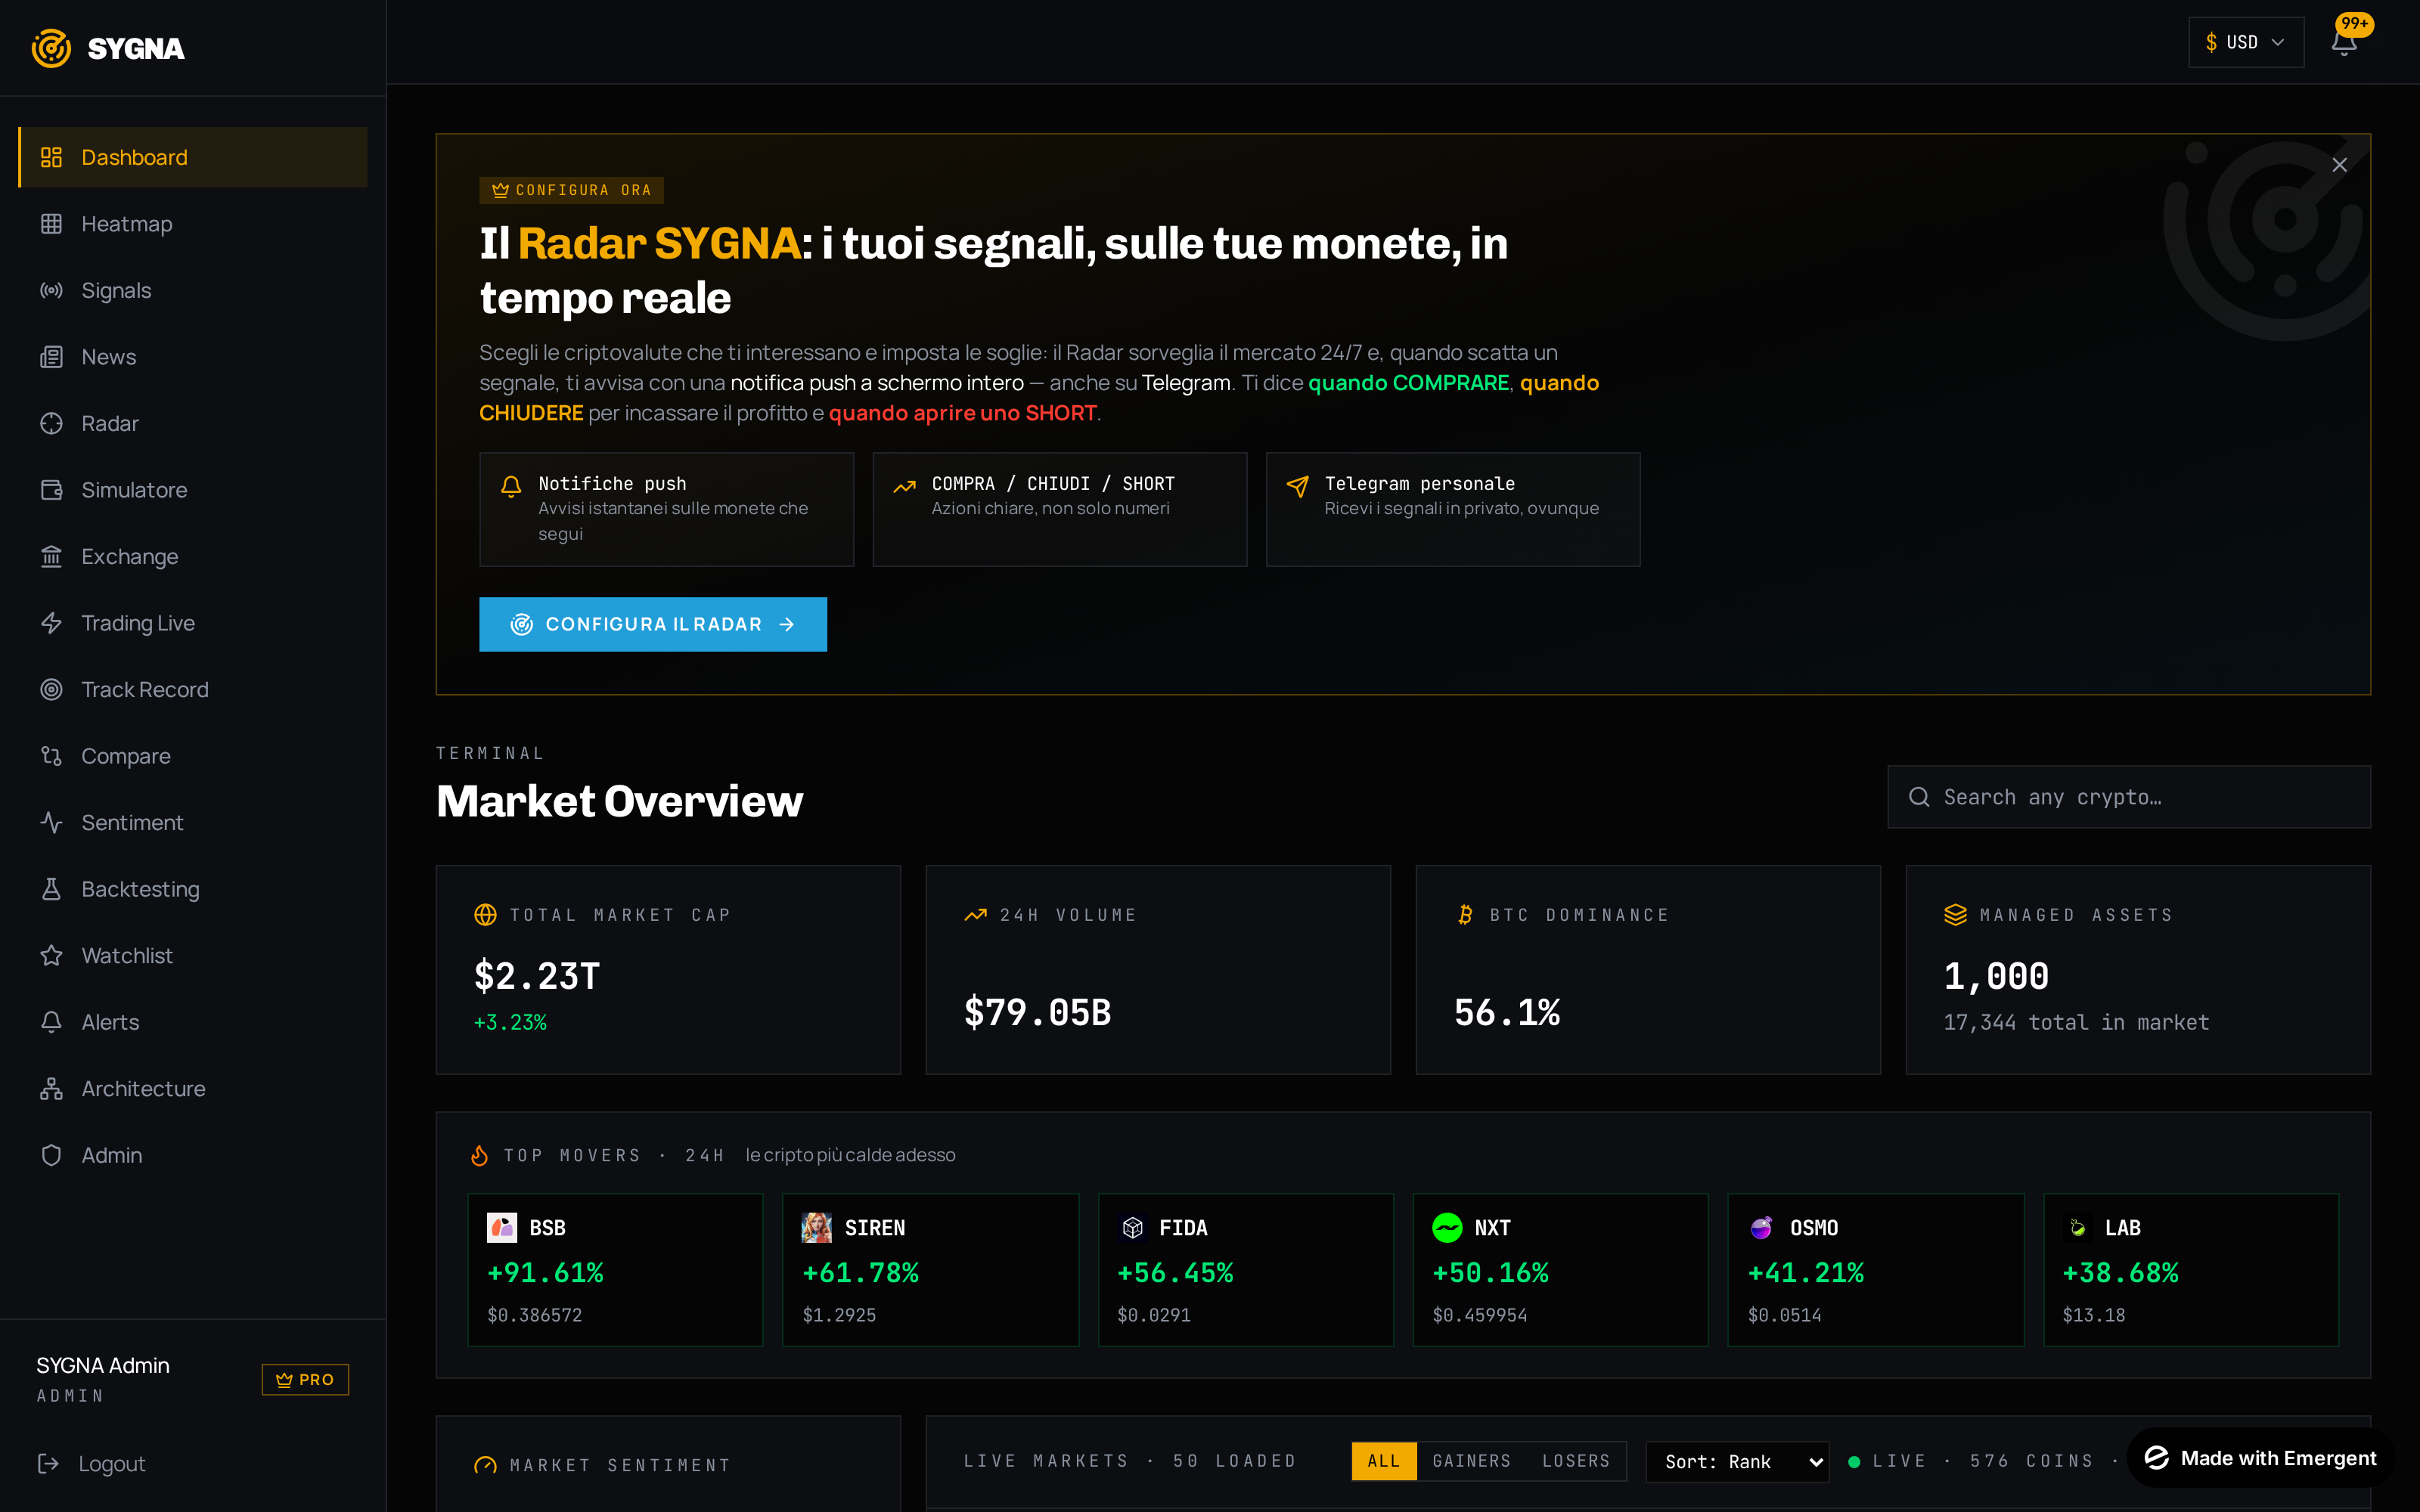The image size is (2420, 1512).
Task: Select the Backtesting menu entry
Action: coord(193,889)
